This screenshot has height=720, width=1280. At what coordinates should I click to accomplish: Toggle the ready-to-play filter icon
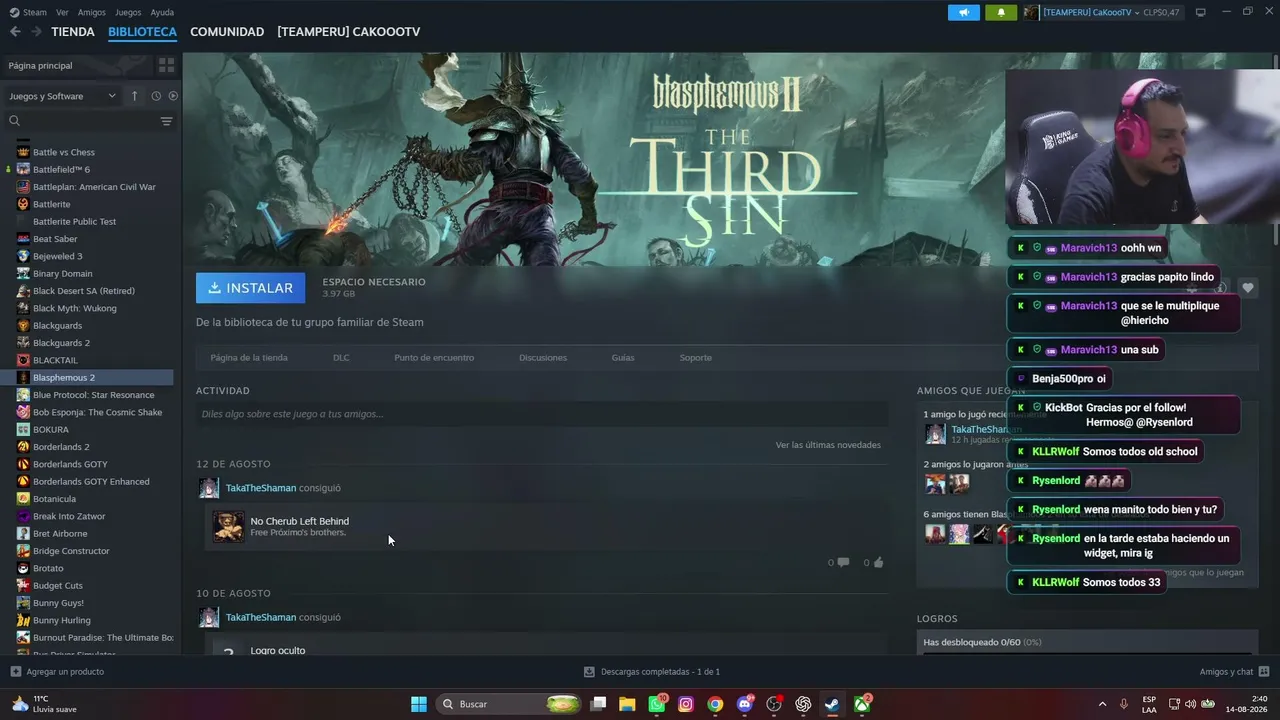coord(173,96)
